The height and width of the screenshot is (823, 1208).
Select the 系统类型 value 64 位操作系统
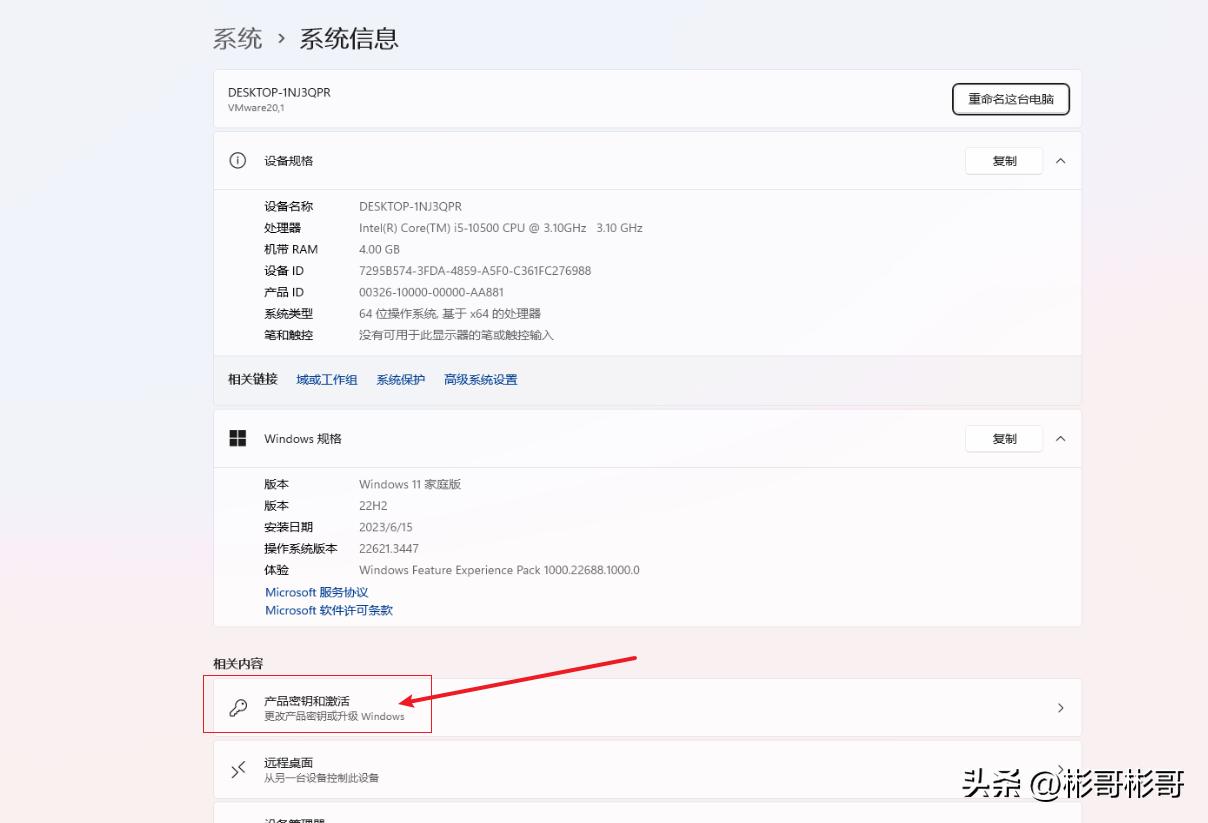450,314
